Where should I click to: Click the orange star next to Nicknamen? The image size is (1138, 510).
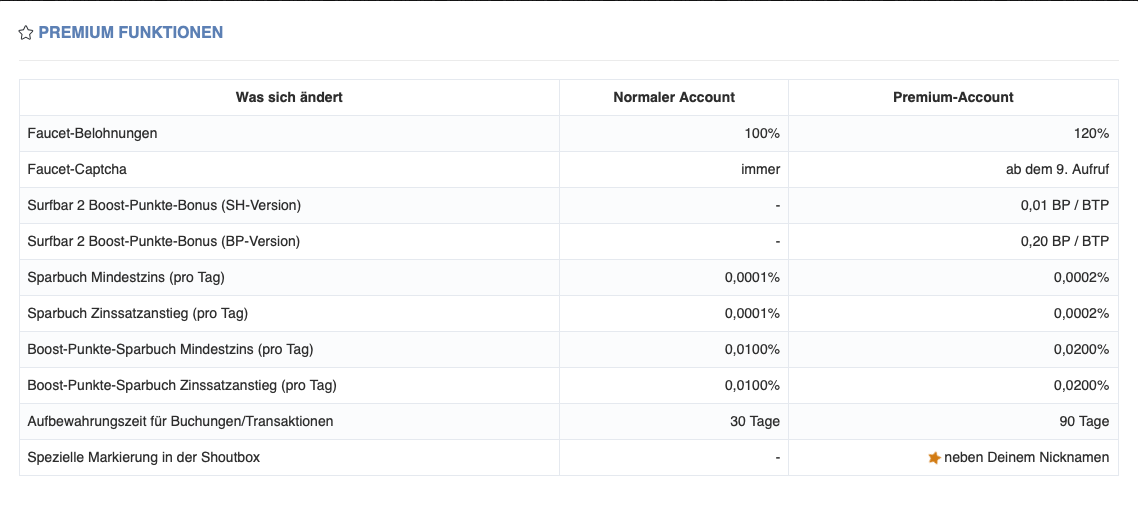click(x=935, y=458)
